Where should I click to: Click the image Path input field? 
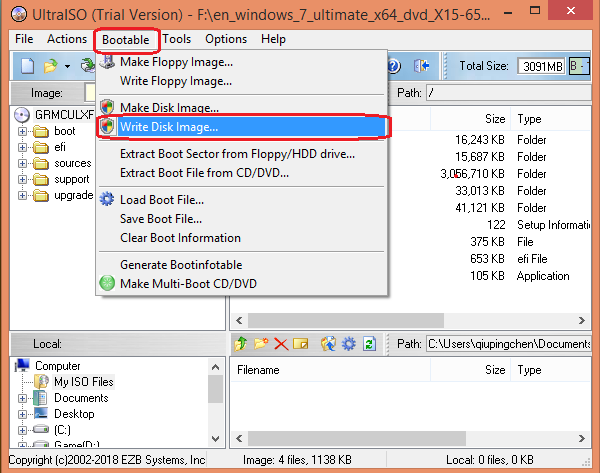509,93
